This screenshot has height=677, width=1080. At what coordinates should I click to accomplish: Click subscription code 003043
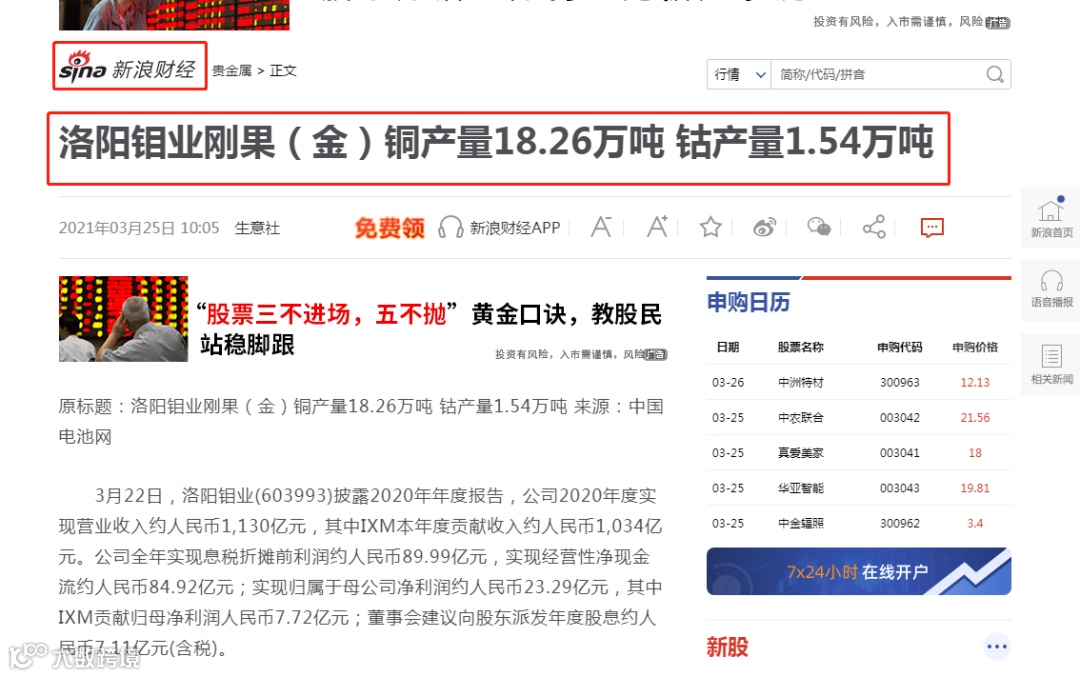coord(900,488)
